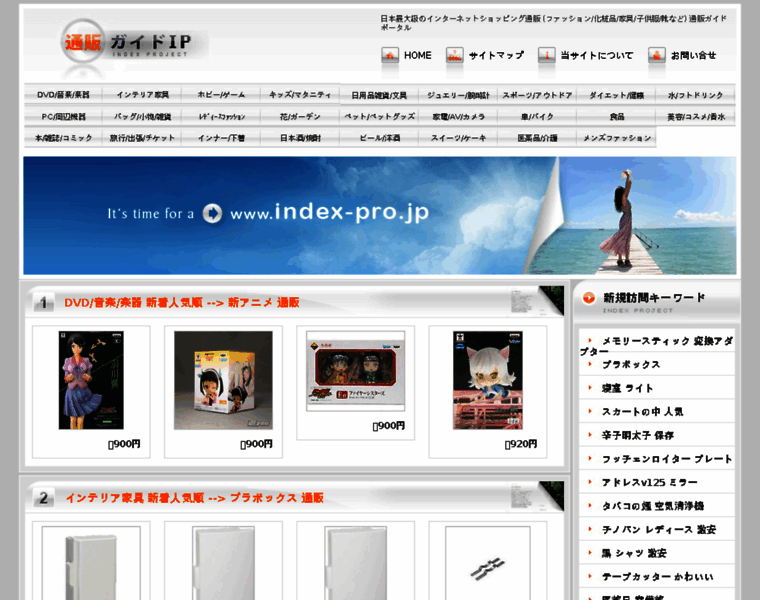Open the 黒 シャツ 激安 keyword link
The width and height of the screenshot is (760, 600).
click(634, 553)
